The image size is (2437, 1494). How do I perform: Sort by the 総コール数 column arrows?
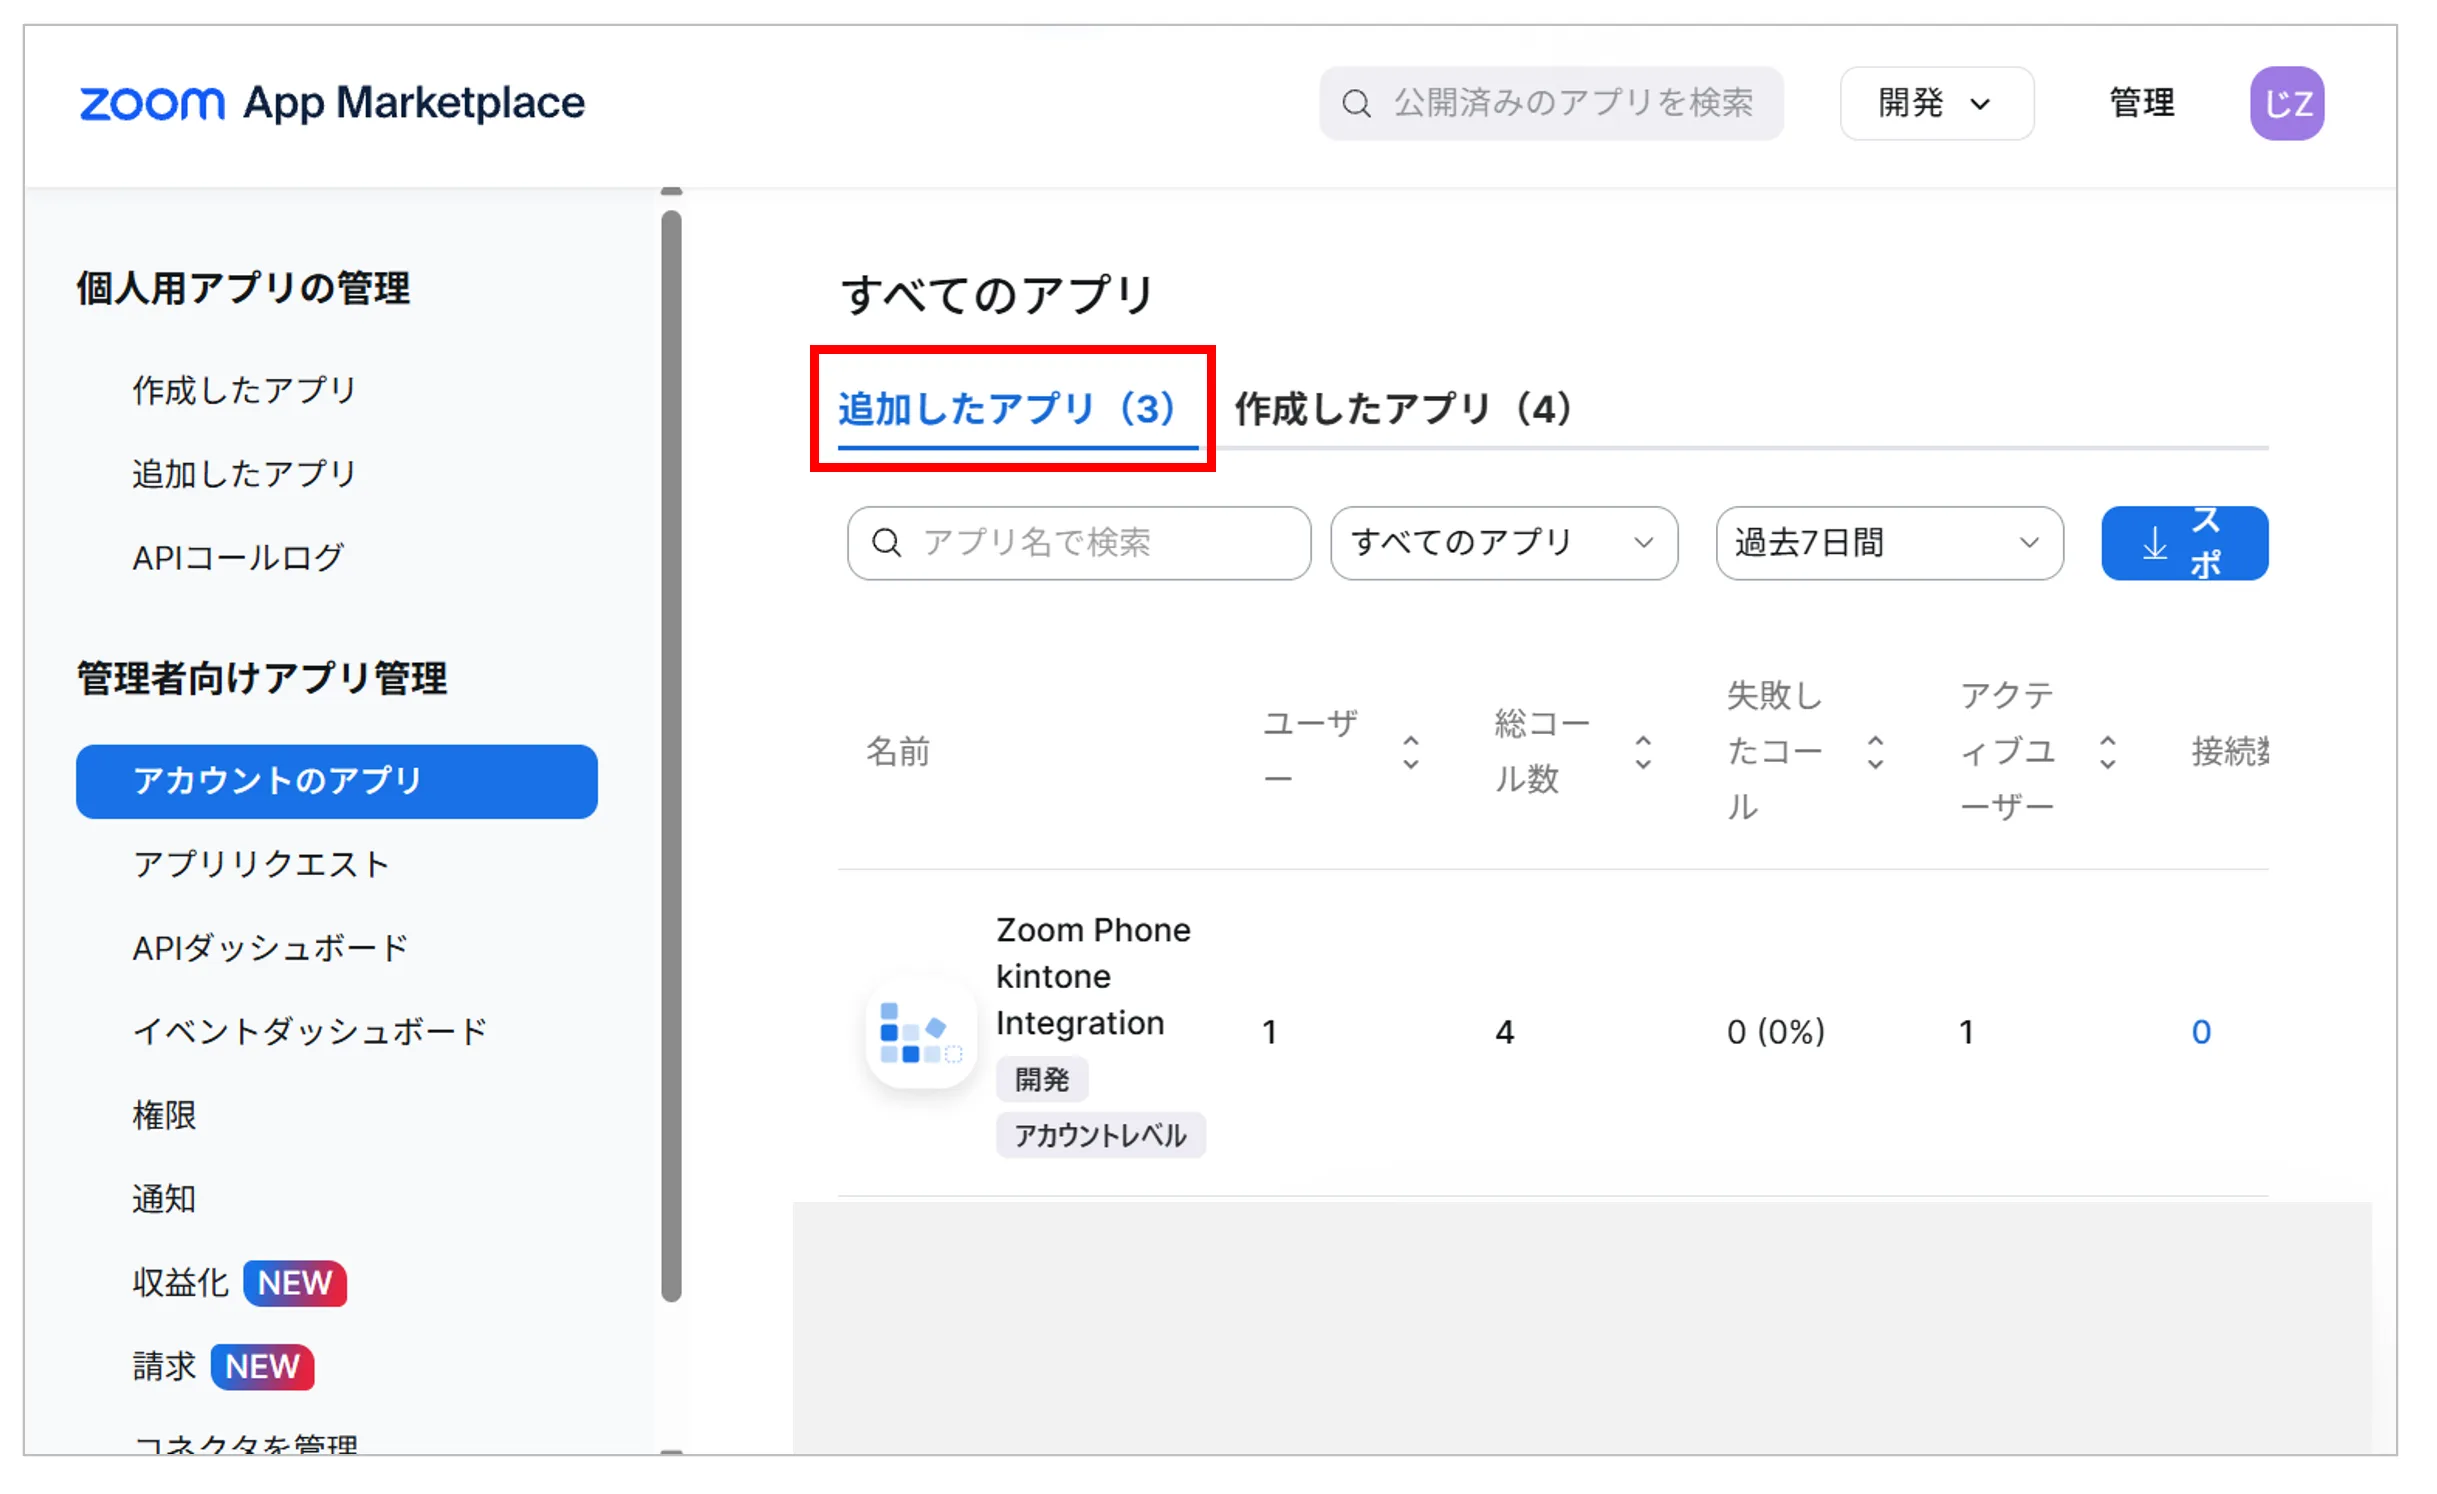(x=1643, y=751)
